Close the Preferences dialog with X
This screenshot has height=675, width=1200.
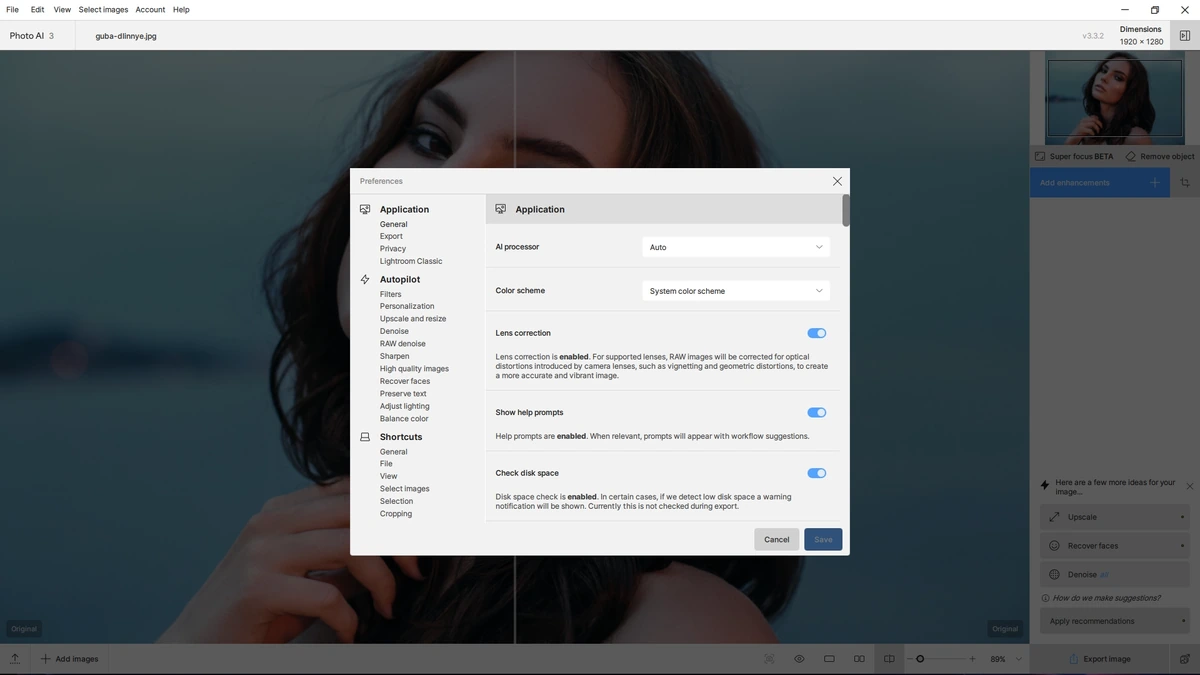tap(837, 181)
